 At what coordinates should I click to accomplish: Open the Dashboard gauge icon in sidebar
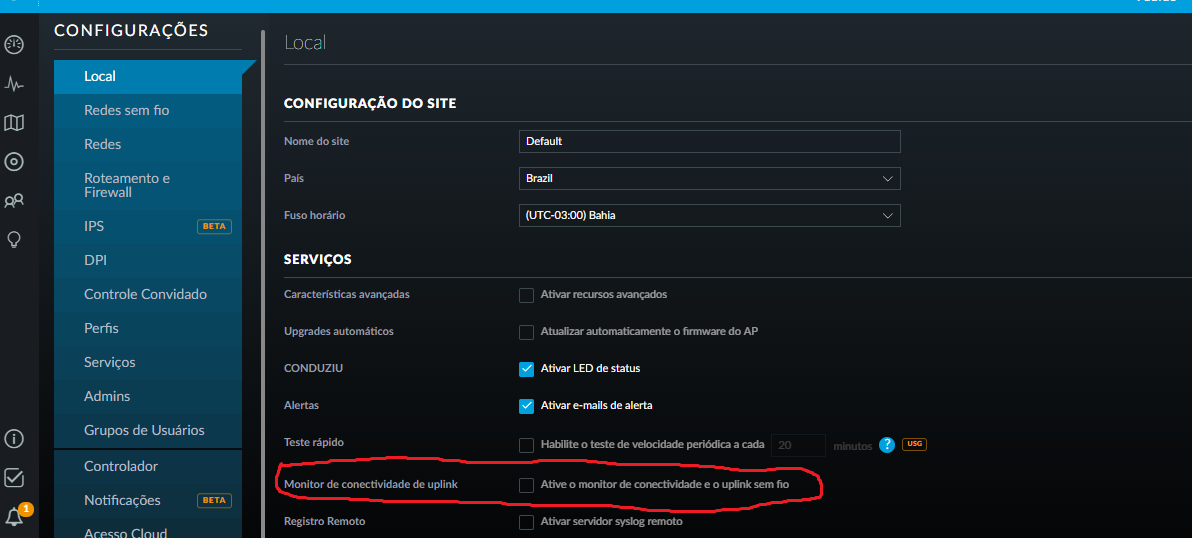click(14, 45)
